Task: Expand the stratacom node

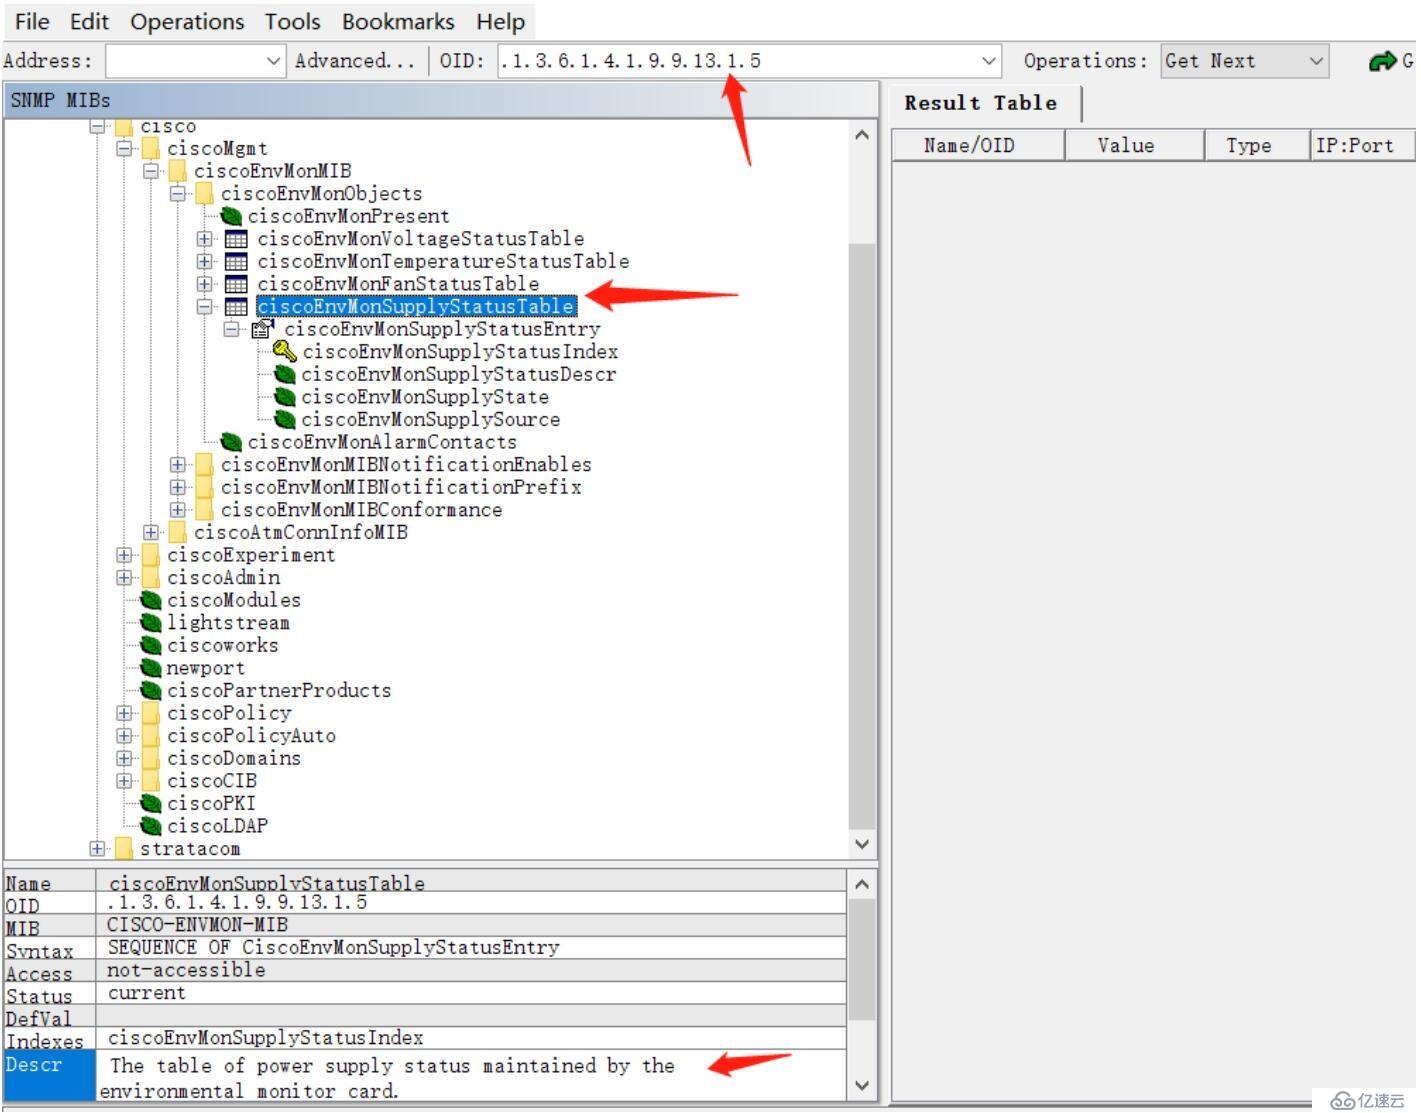Action: [97, 849]
